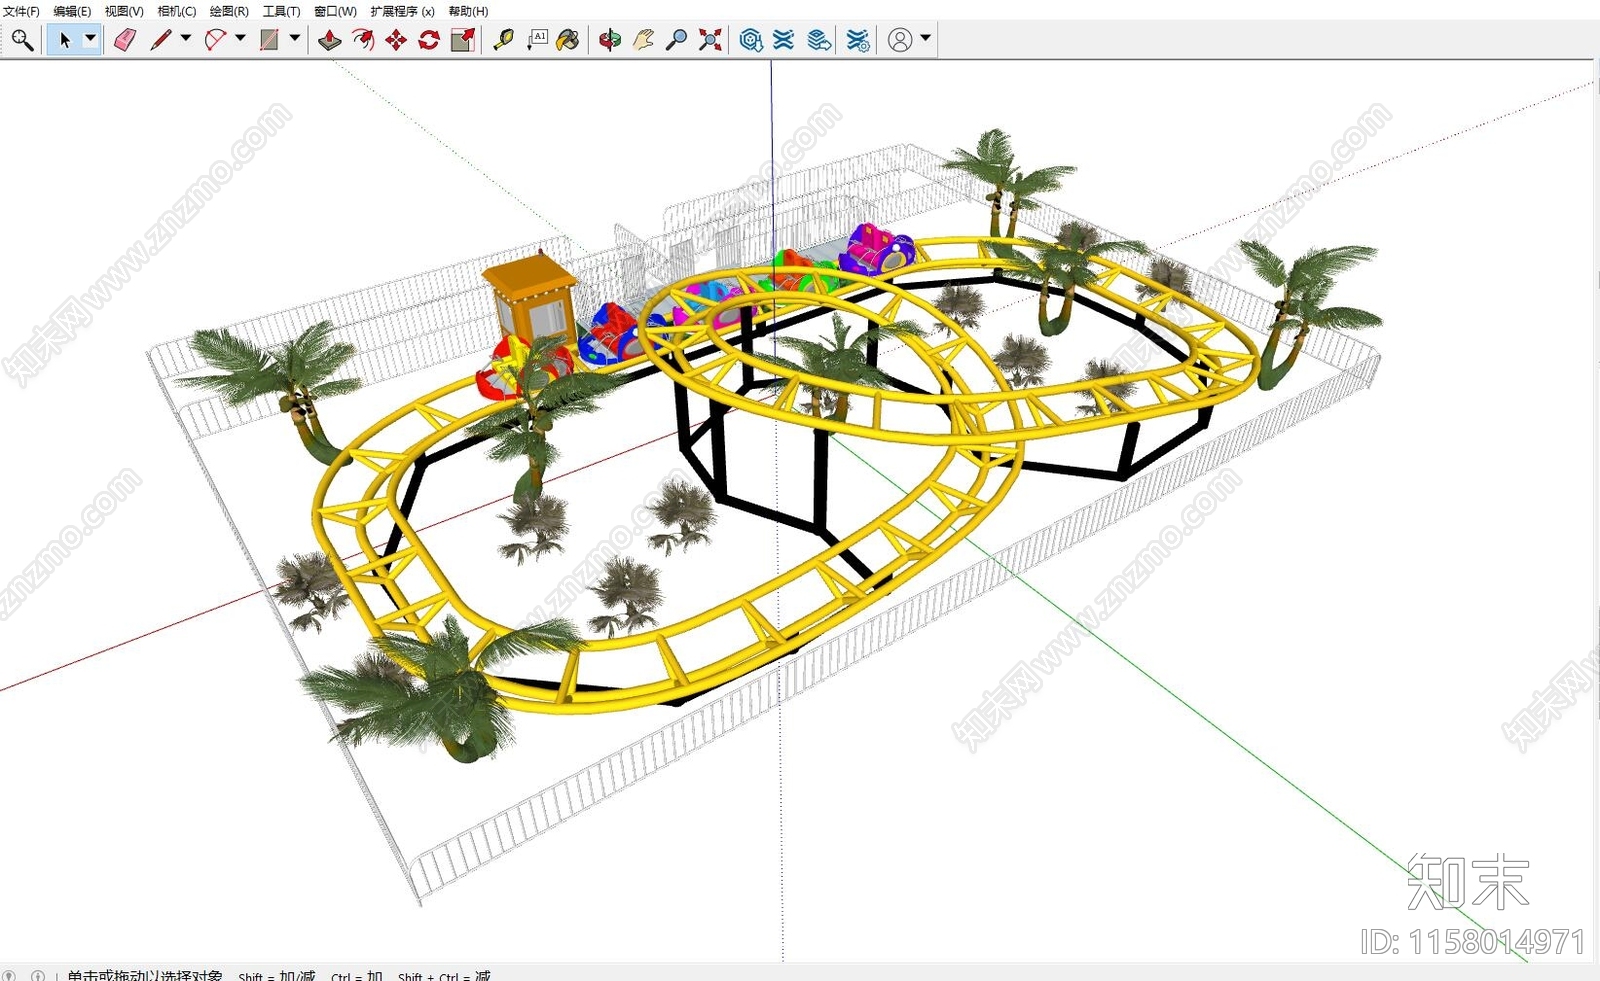This screenshot has height=981, width=1600.
Task: Click the purple coaster car on track
Action: [878, 248]
